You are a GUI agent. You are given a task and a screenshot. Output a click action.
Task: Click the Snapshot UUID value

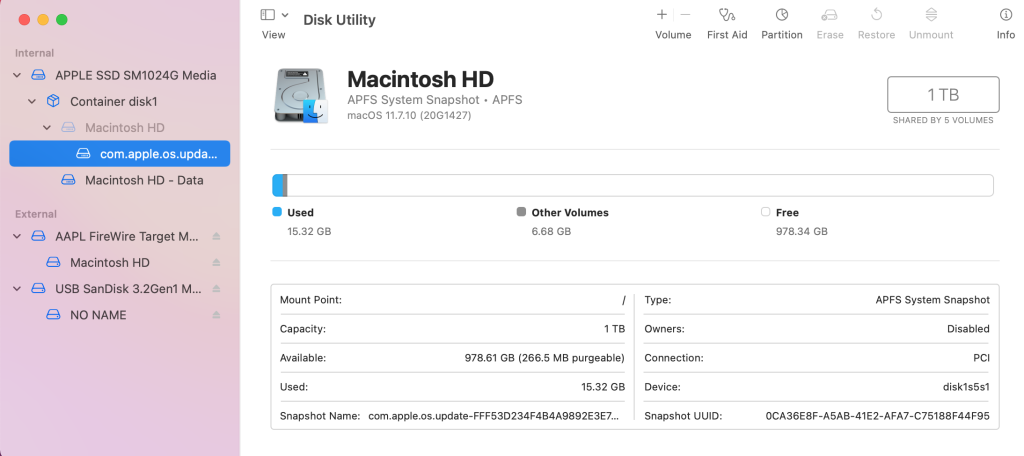coord(878,415)
